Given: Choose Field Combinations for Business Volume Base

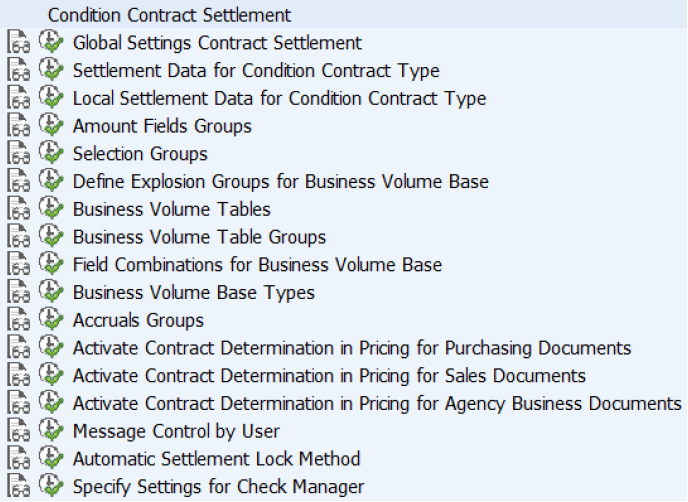Looking at the screenshot, I should click(x=258, y=265).
